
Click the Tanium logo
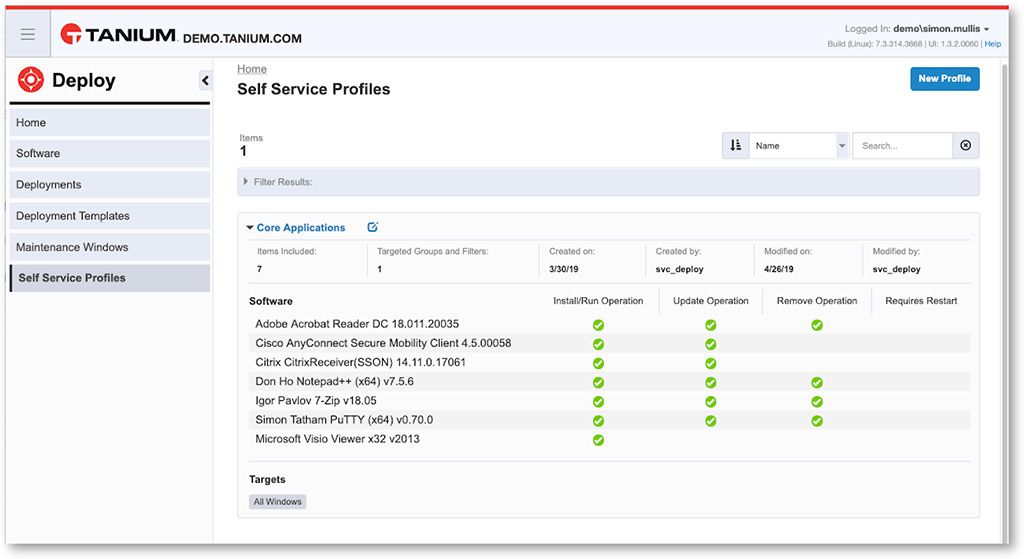coord(118,34)
